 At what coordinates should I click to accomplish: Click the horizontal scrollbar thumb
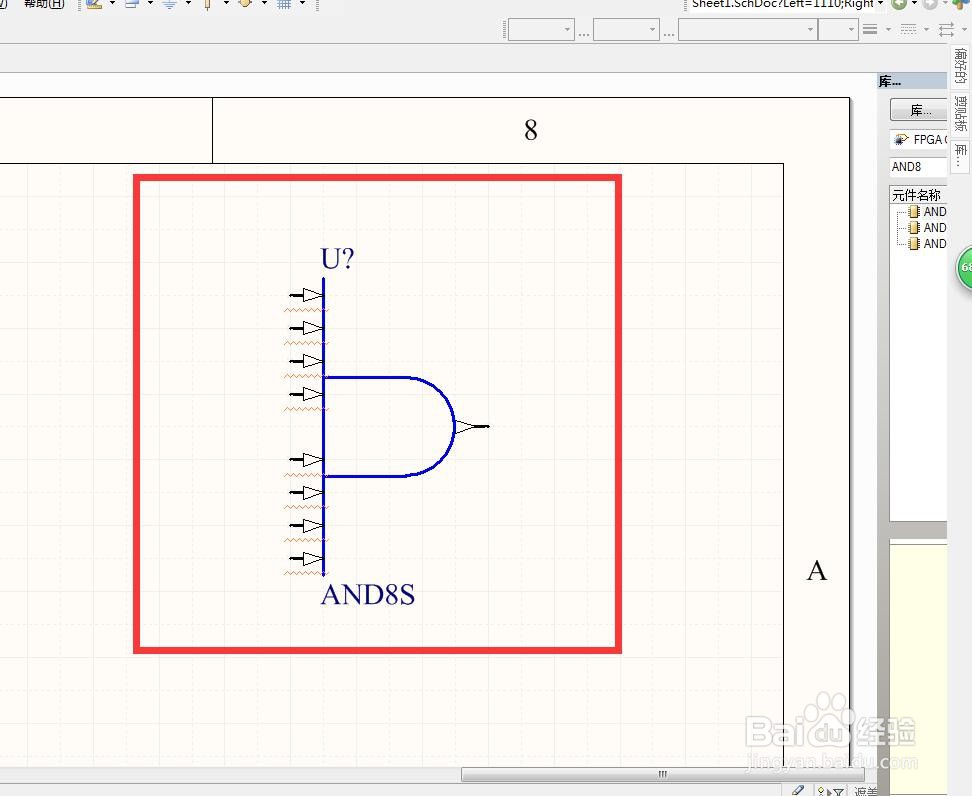pos(662,774)
